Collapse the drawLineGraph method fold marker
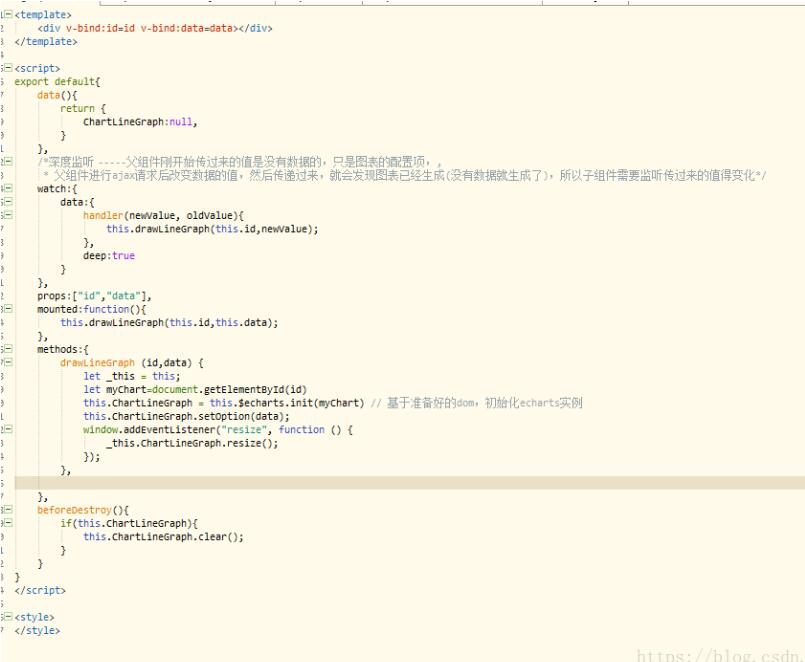This screenshot has height=662, width=805. 10,362
